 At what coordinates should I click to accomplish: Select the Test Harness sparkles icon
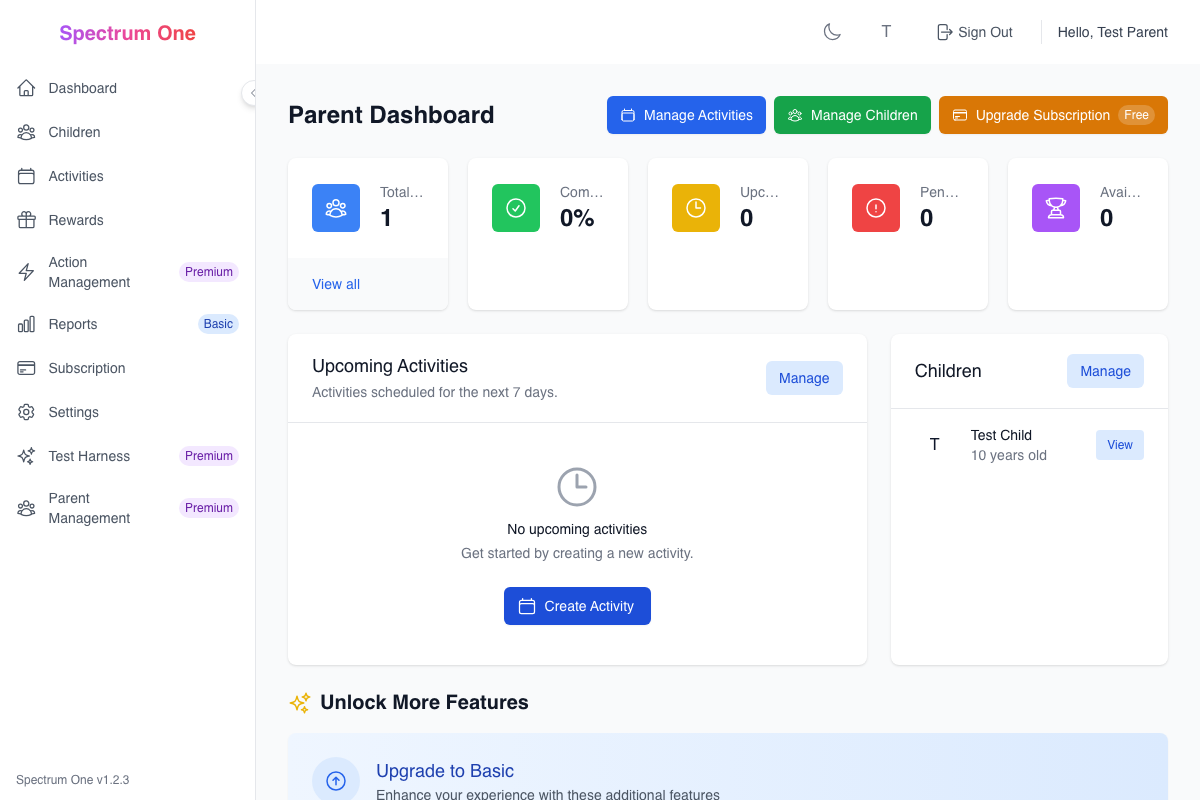tap(27, 456)
